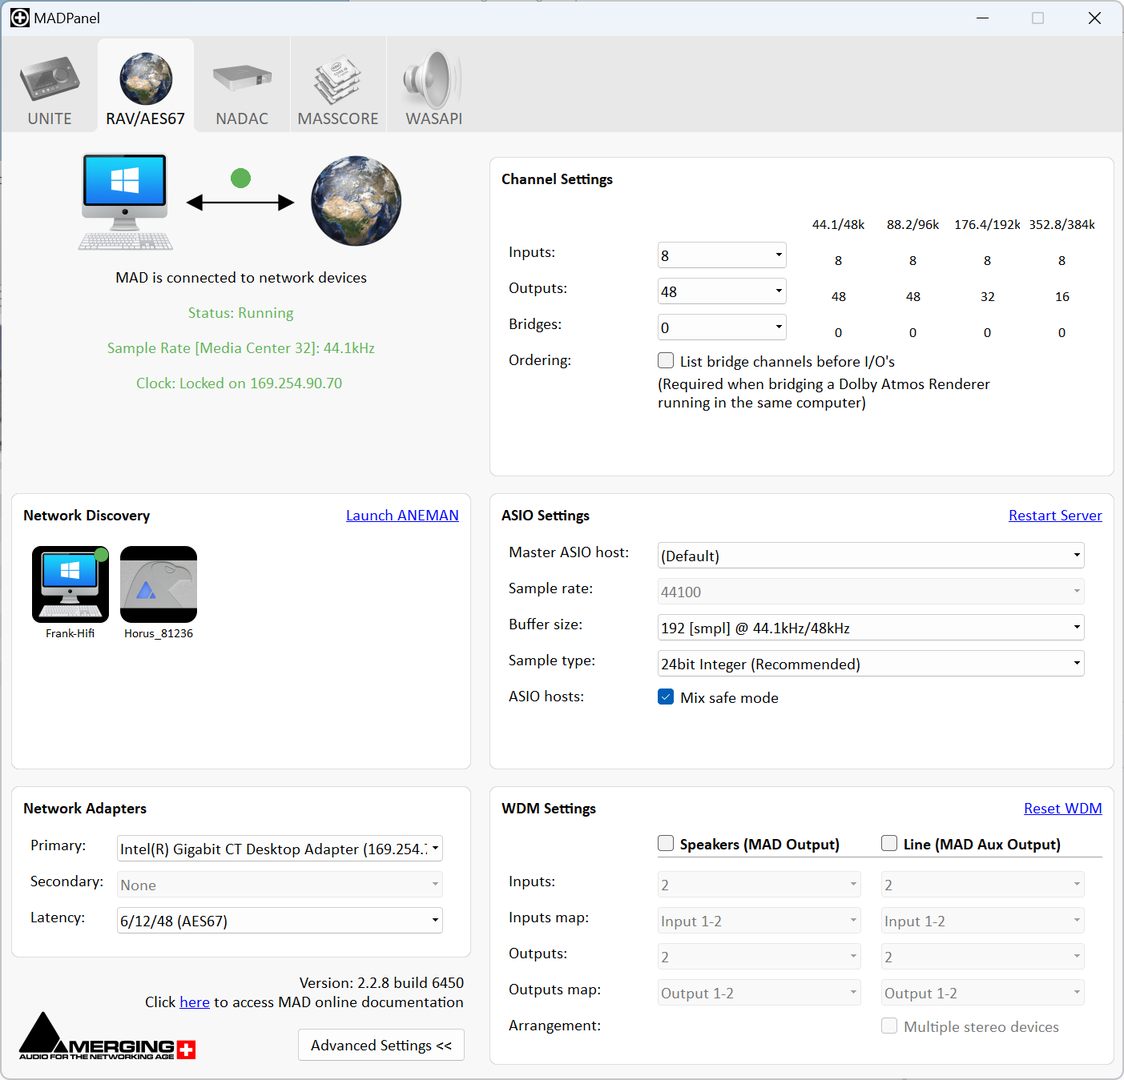The image size is (1124, 1080).
Task: Expand the Master ASIO host dropdown
Action: (870, 556)
